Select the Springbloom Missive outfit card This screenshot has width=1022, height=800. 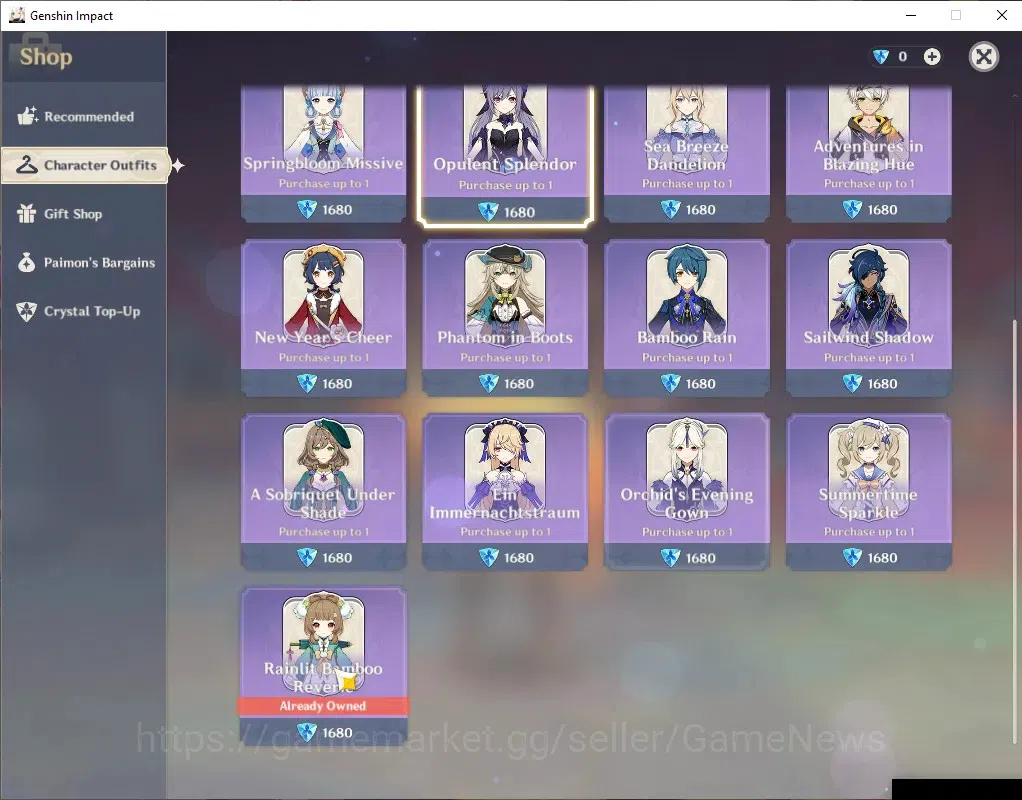(324, 153)
